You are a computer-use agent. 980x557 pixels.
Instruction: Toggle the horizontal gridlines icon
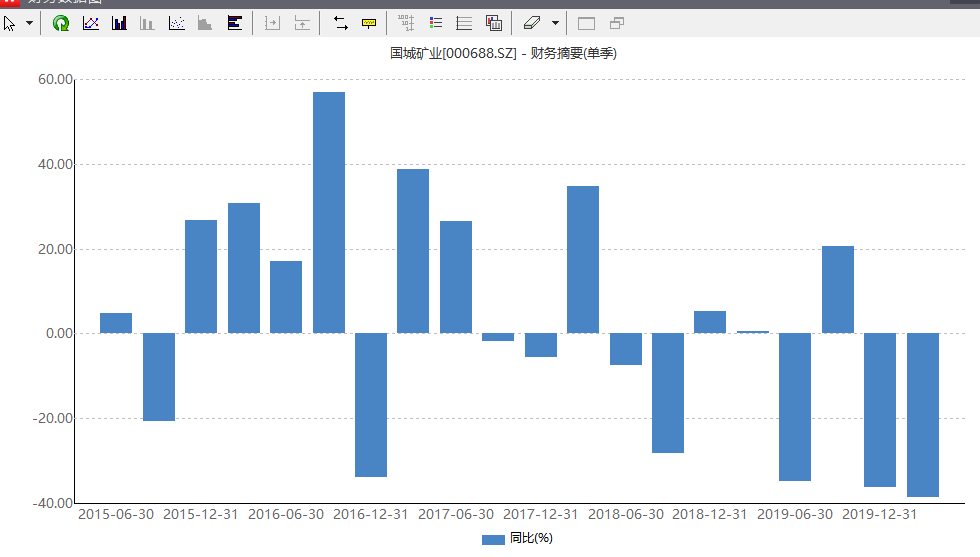(x=464, y=24)
